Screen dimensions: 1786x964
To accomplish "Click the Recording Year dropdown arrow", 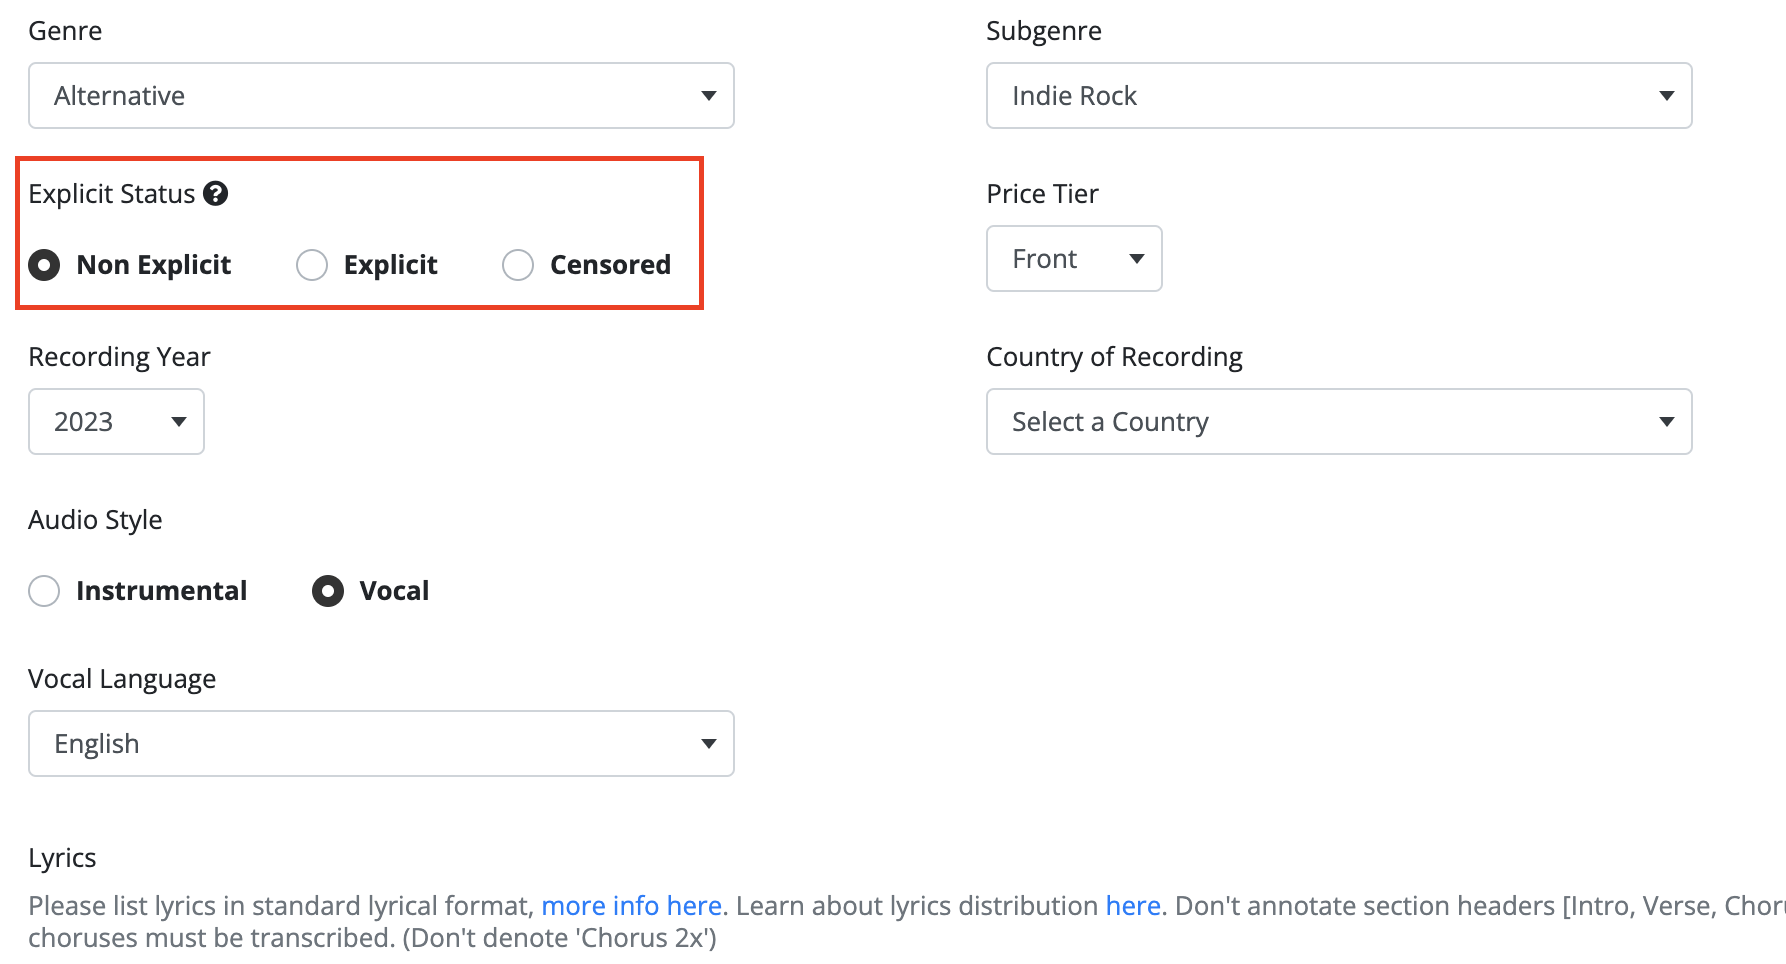I will coord(179,422).
